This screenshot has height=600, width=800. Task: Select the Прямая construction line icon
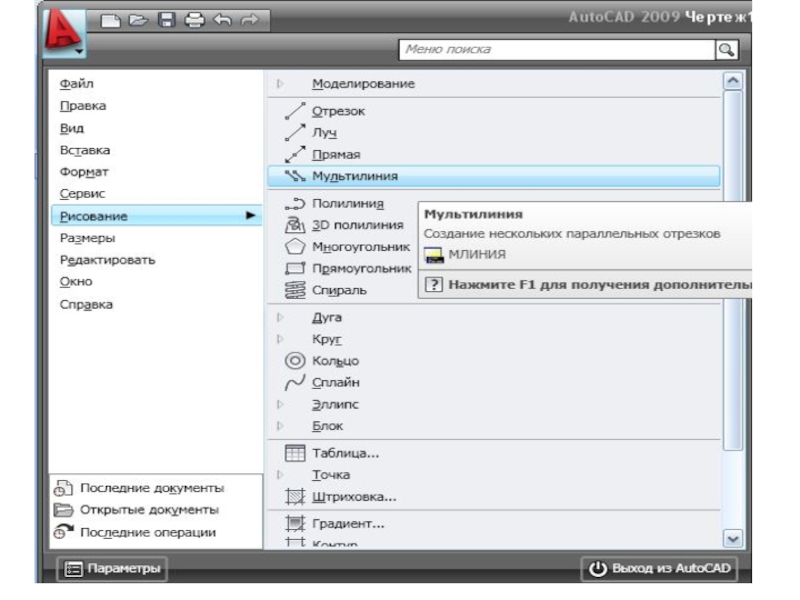pos(295,155)
